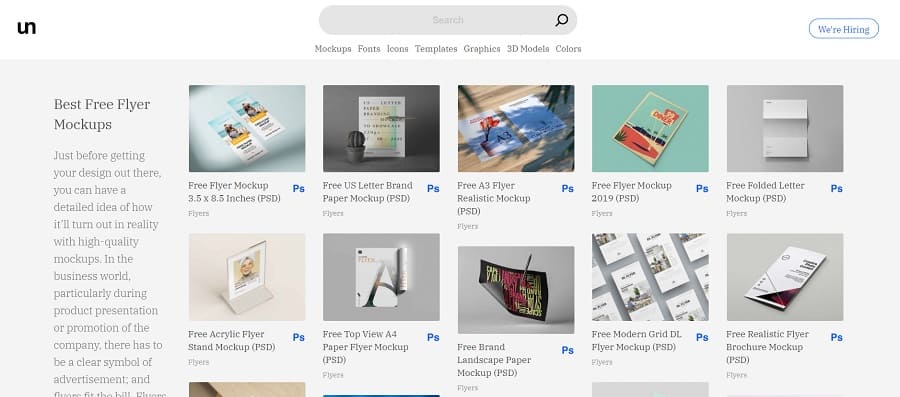Open the un logo home link

26,28
